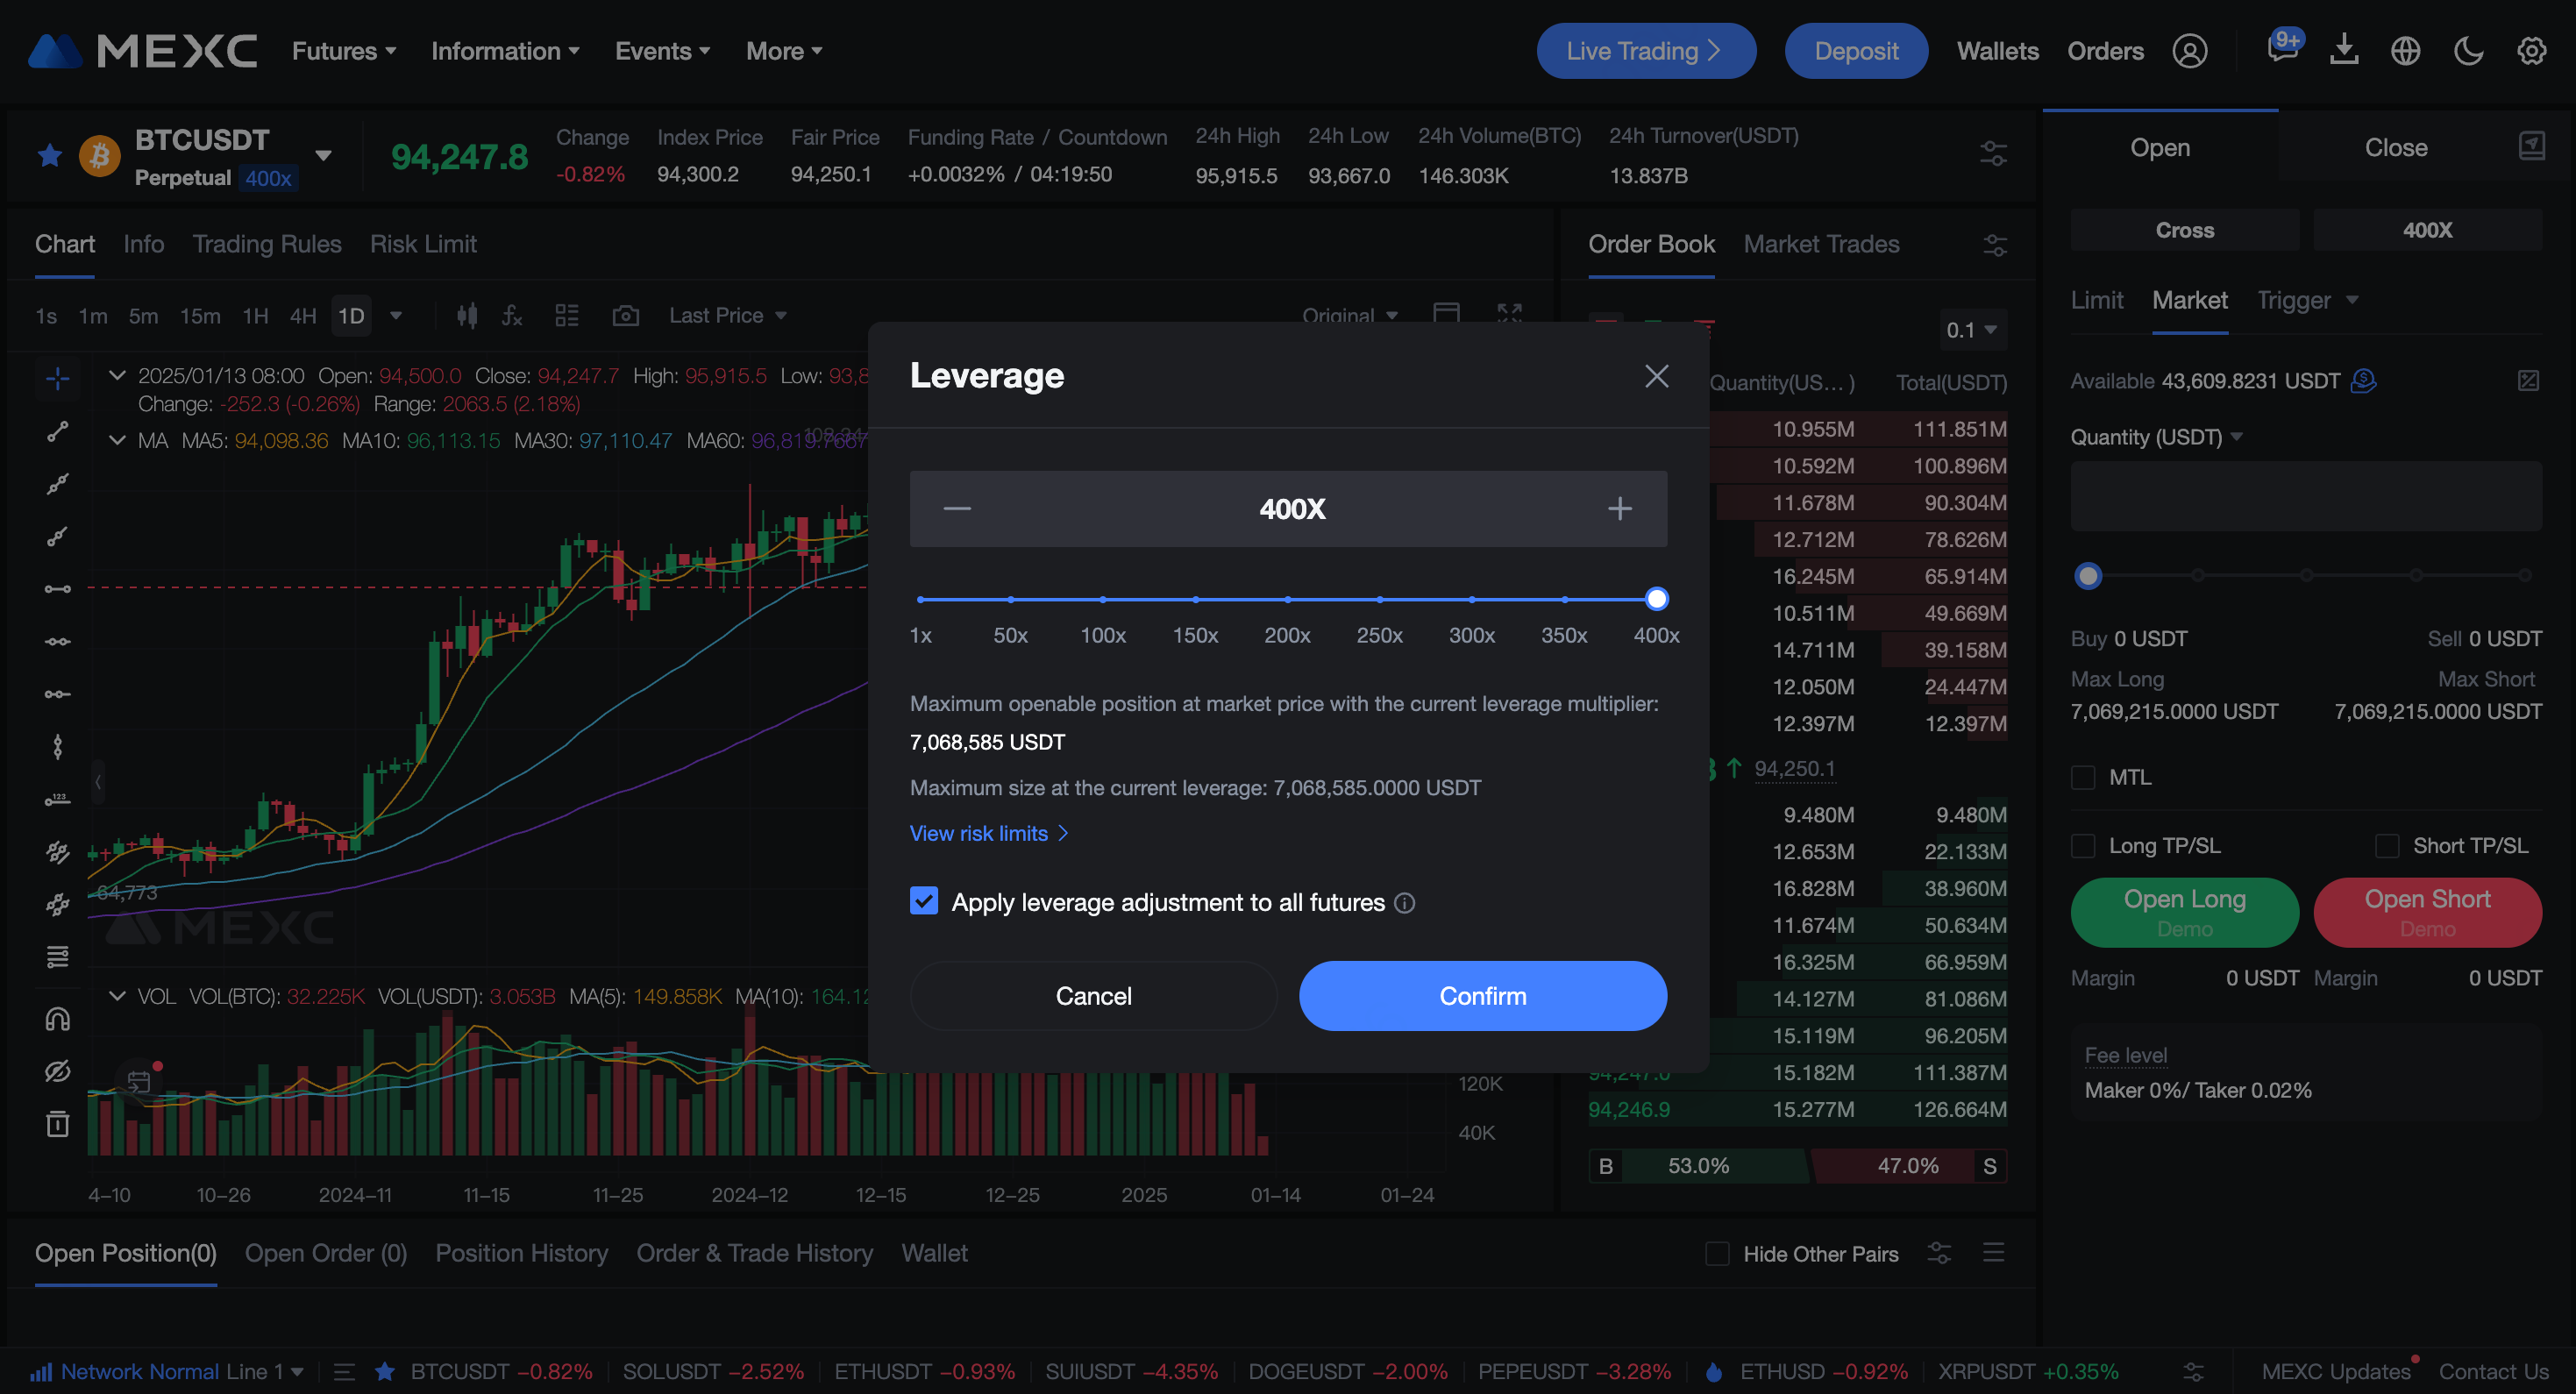Viewport: 2576px width, 1394px height.
Task: Open the Trigger order type dropdown
Action: point(2308,300)
